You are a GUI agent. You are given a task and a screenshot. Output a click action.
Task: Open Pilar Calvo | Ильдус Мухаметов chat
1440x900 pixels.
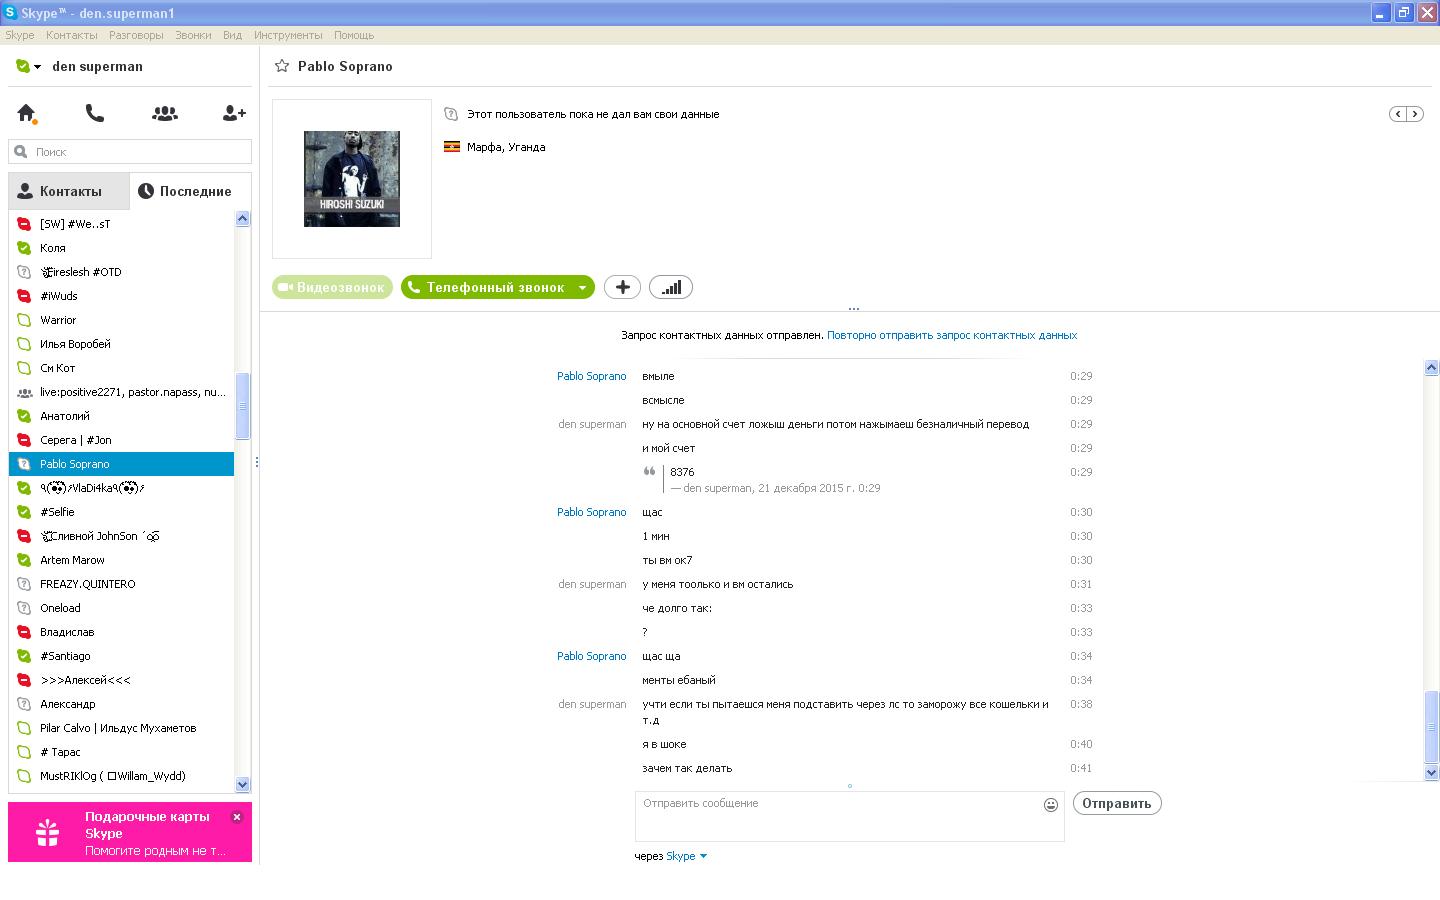(x=121, y=728)
